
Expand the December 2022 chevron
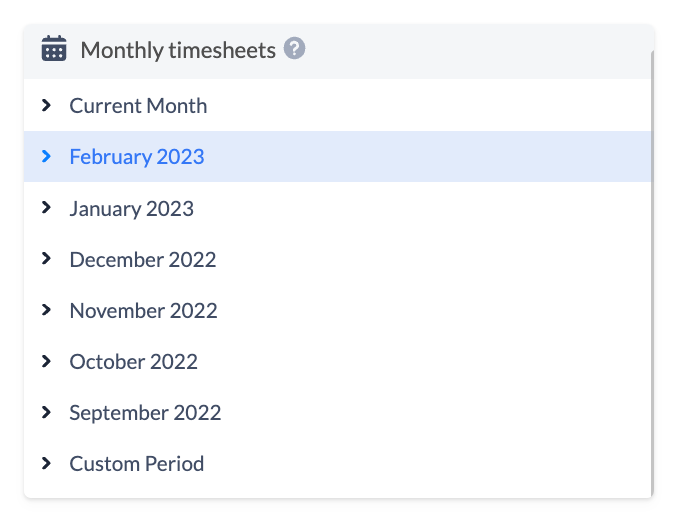(46, 259)
